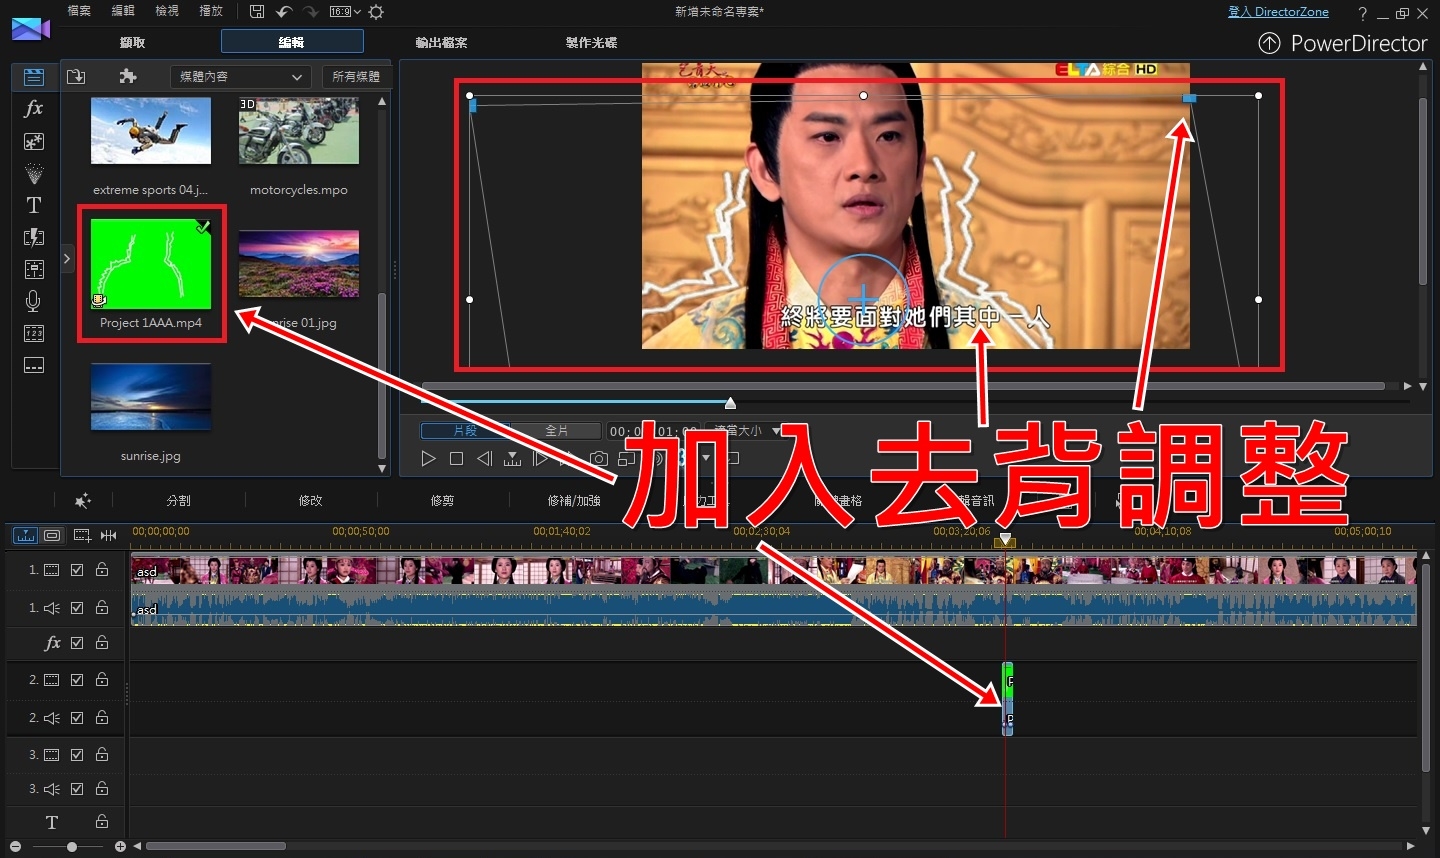1440x858 pixels.
Task: Open the 適當大小 preview size dropdown
Action: pos(746,431)
